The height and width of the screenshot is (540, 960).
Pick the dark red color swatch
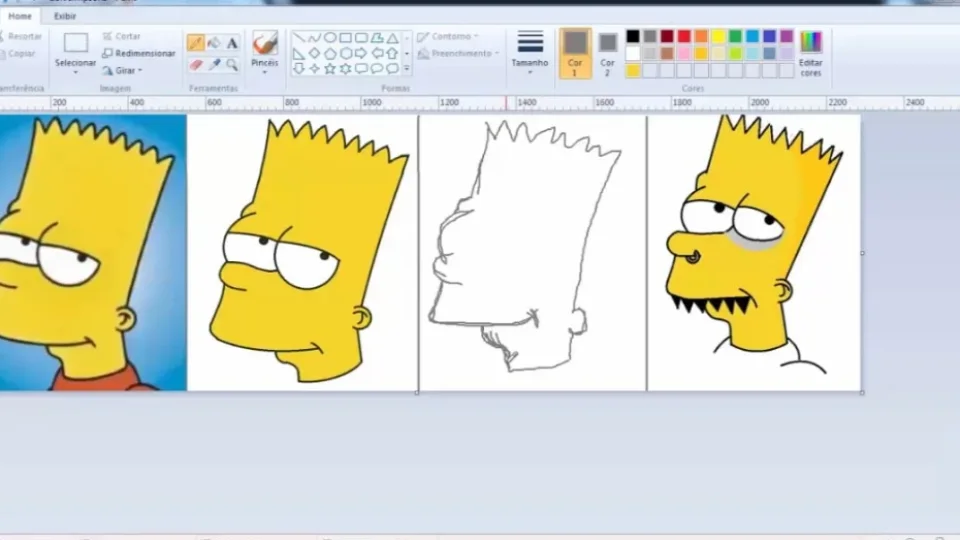(667, 37)
